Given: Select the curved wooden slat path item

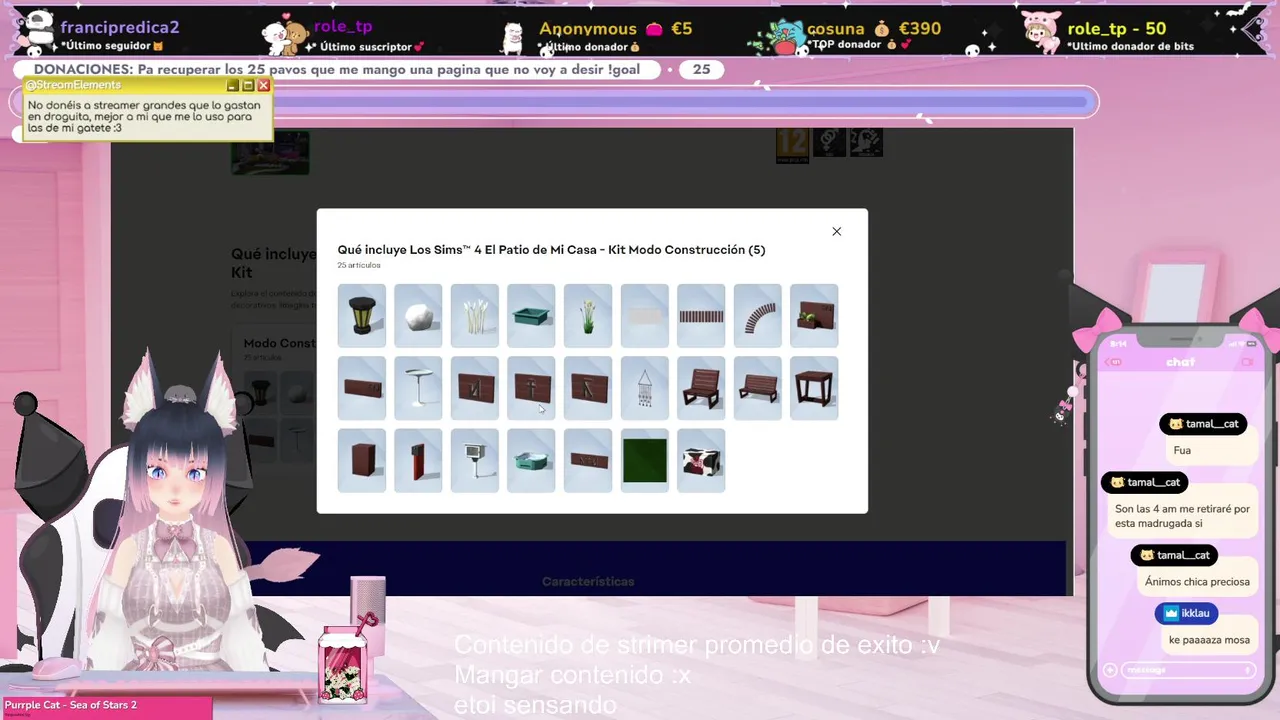Looking at the screenshot, I should click(x=758, y=316).
